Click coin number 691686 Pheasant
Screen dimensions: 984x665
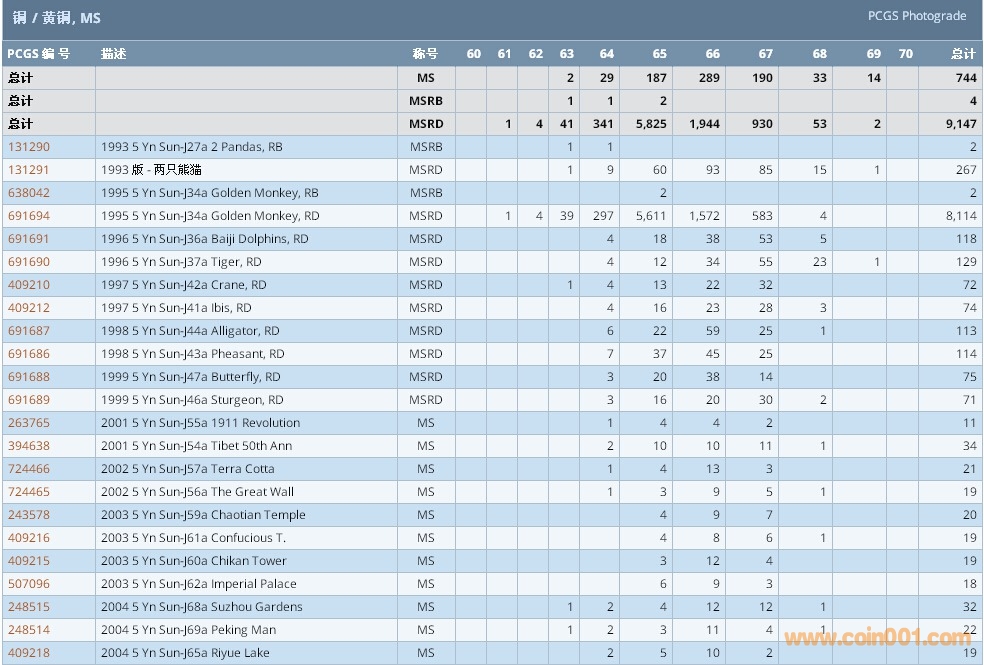[x=29, y=354]
